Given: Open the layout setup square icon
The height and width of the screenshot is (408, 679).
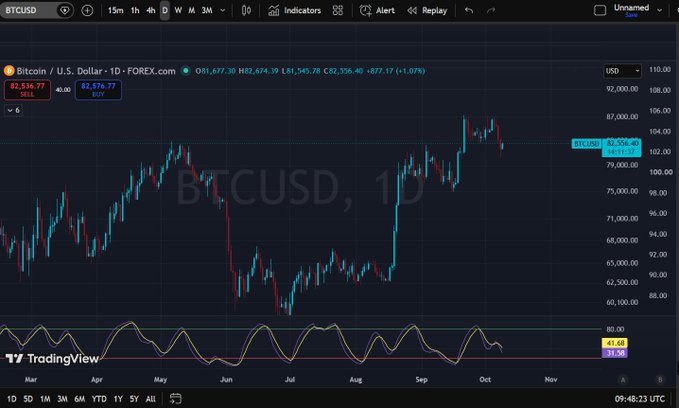Looking at the screenshot, I should pos(600,10).
